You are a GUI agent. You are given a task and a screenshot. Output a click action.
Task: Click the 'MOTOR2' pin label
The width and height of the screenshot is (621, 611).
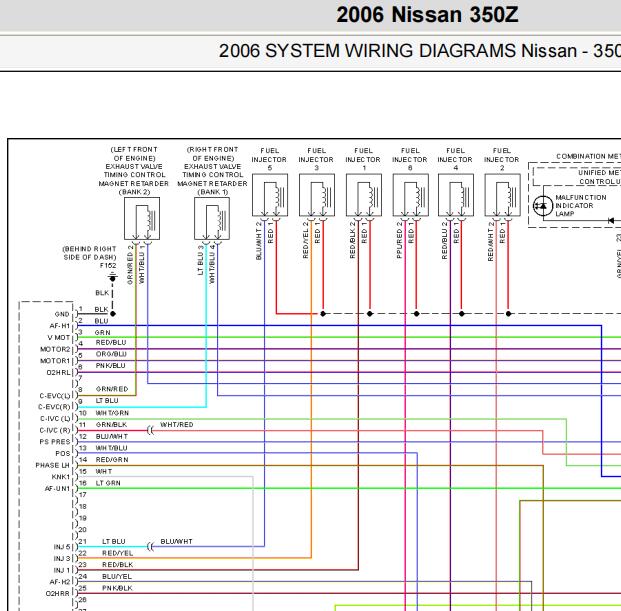(55, 349)
